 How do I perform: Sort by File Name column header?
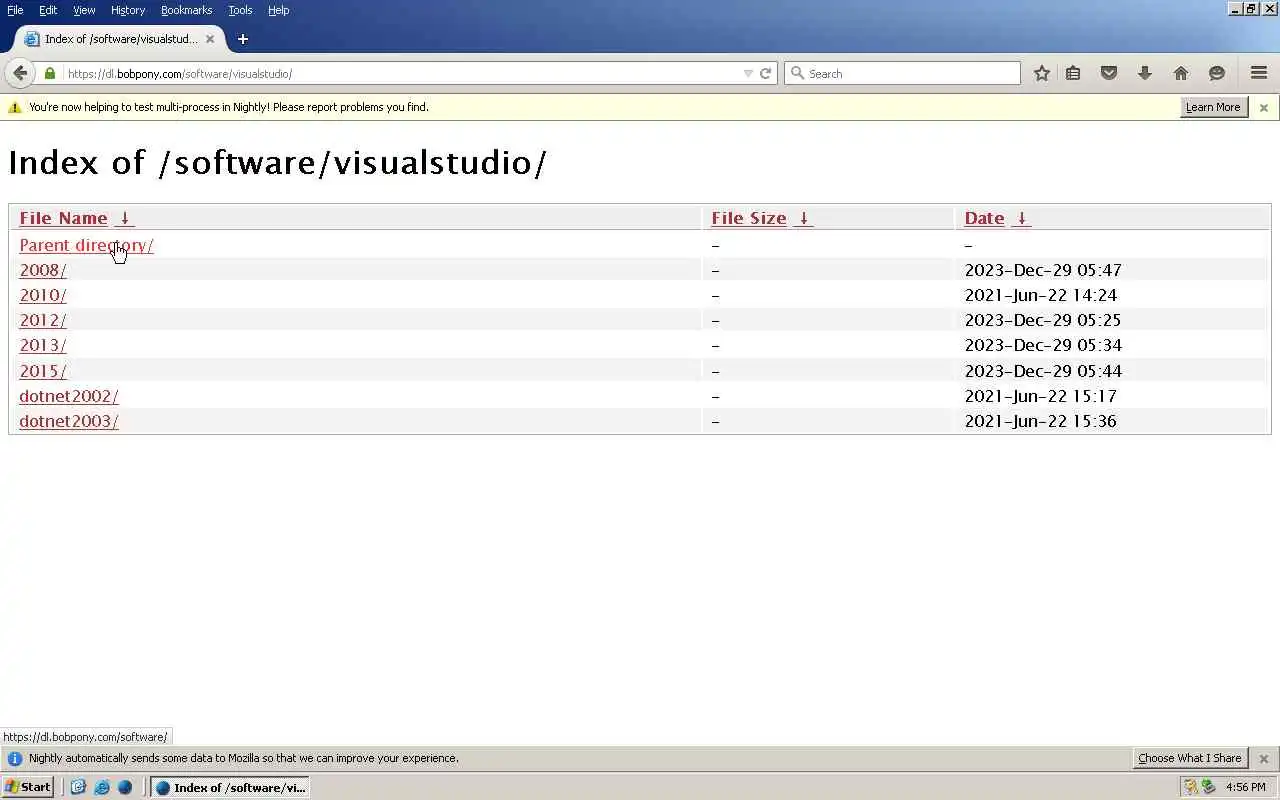[x=63, y=218]
